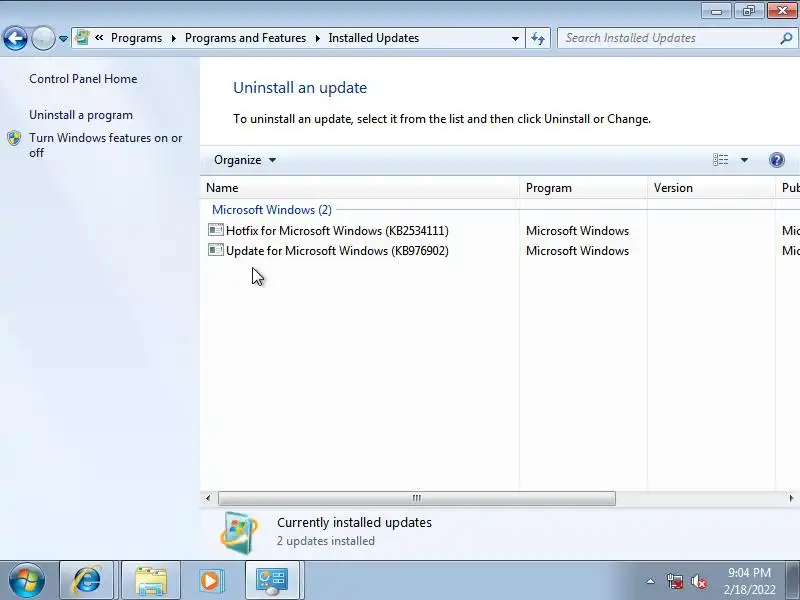Click the horizontal scrollbar thumb

pos(417,498)
